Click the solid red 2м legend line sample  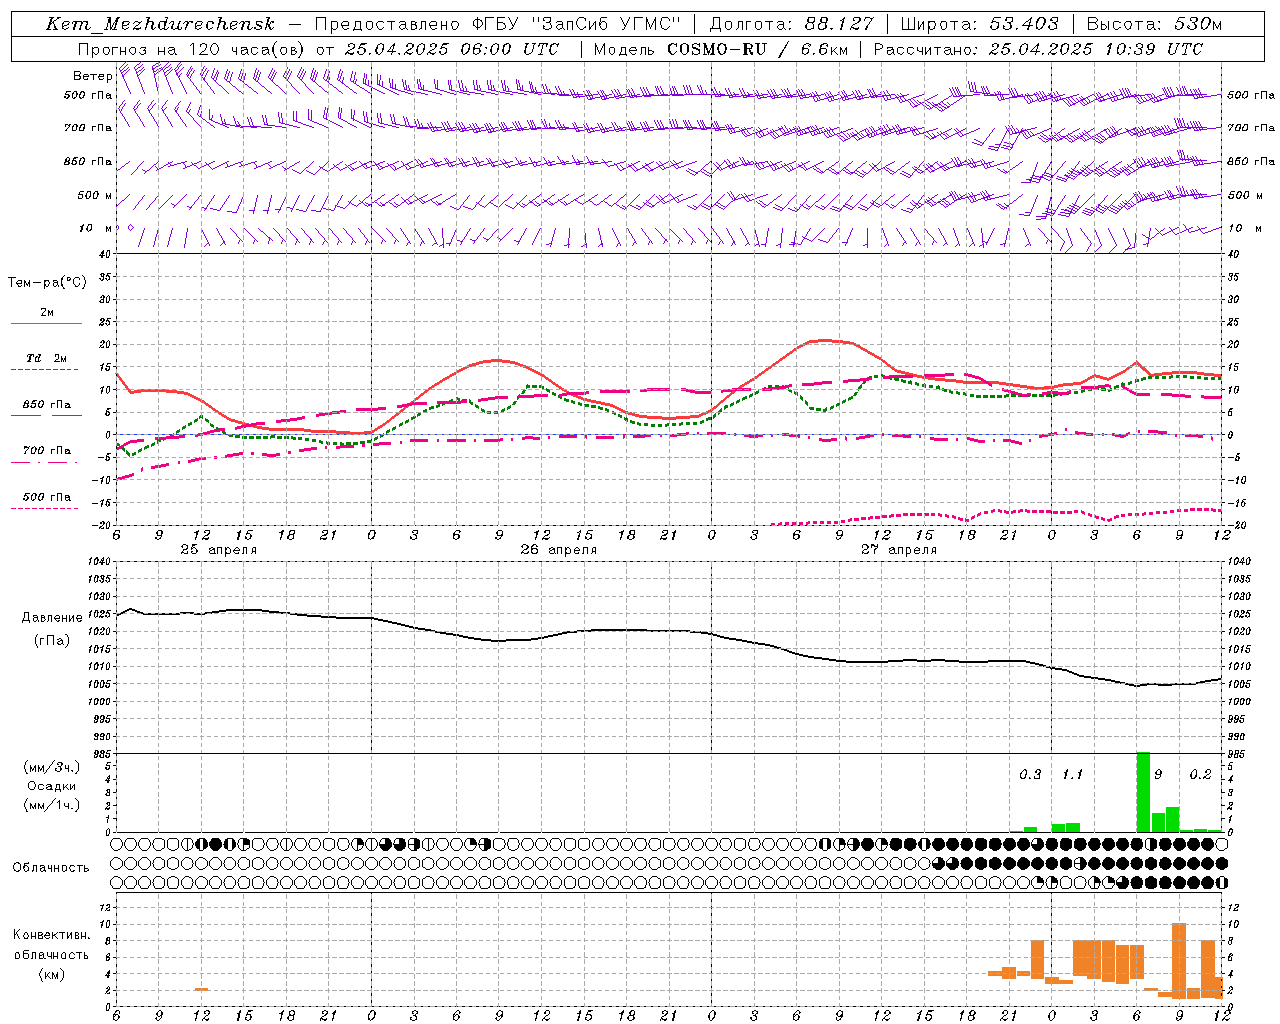coord(46,324)
